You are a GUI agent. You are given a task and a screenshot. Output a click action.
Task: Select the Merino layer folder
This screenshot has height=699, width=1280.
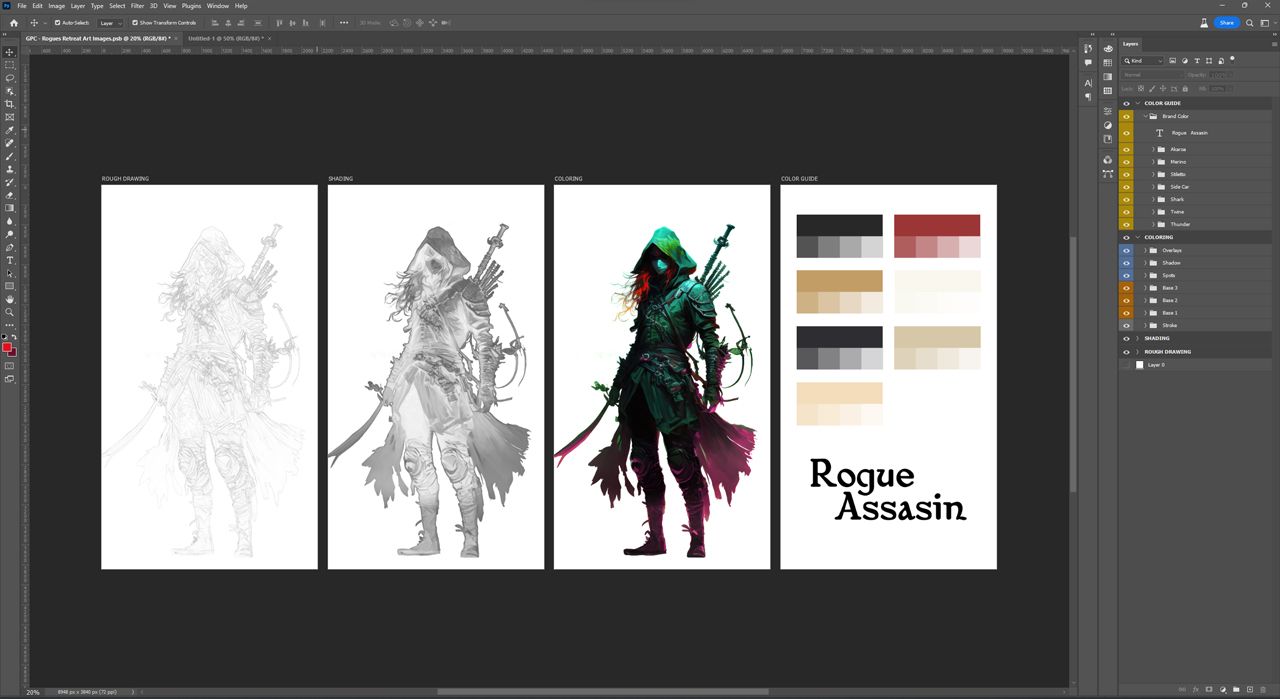point(1205,162)
